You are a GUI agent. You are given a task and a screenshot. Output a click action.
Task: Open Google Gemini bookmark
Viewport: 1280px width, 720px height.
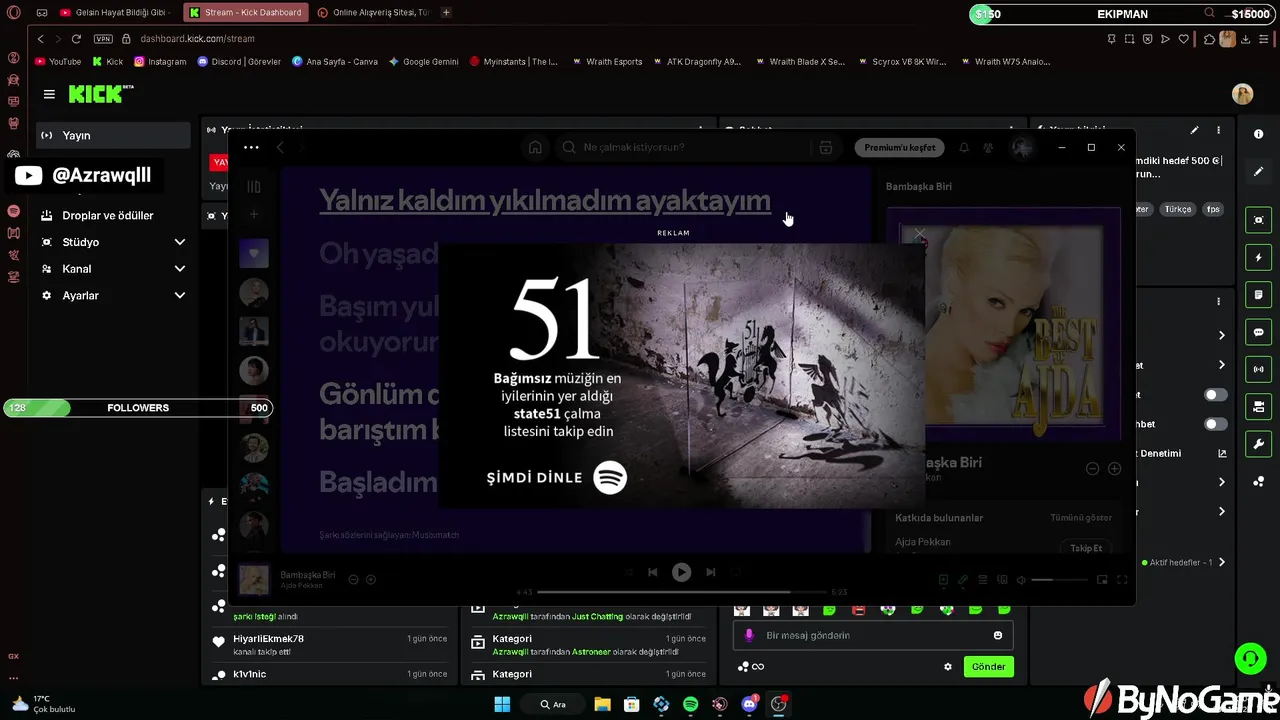coord(424,61)
